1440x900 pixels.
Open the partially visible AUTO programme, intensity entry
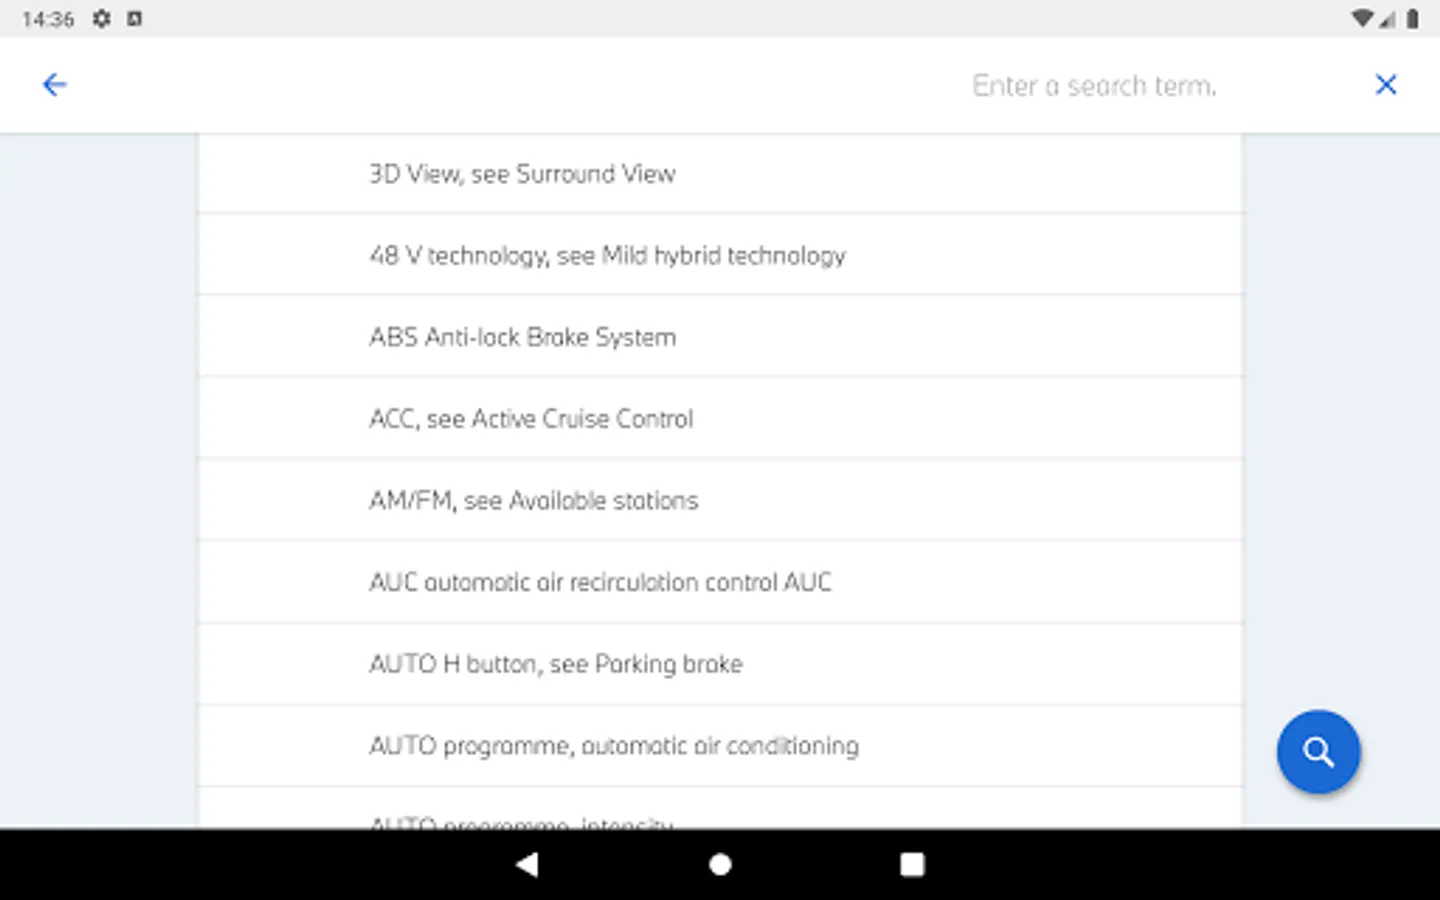tap(521, 820)
